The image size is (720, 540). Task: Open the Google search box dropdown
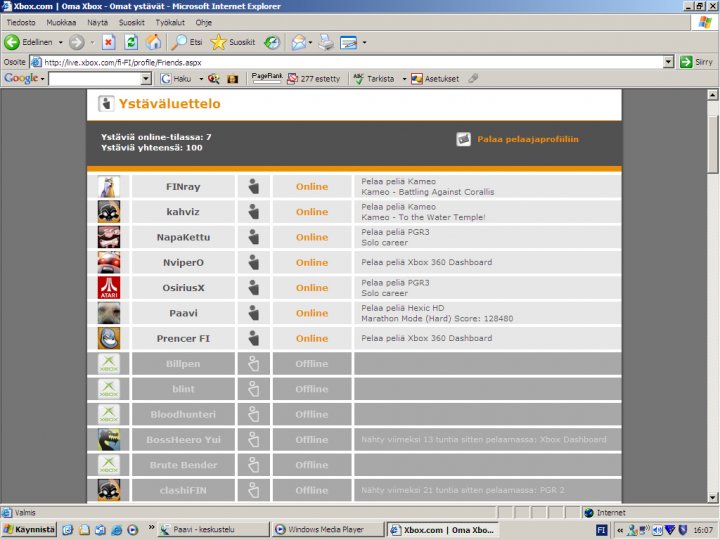(x=146, y=79)
